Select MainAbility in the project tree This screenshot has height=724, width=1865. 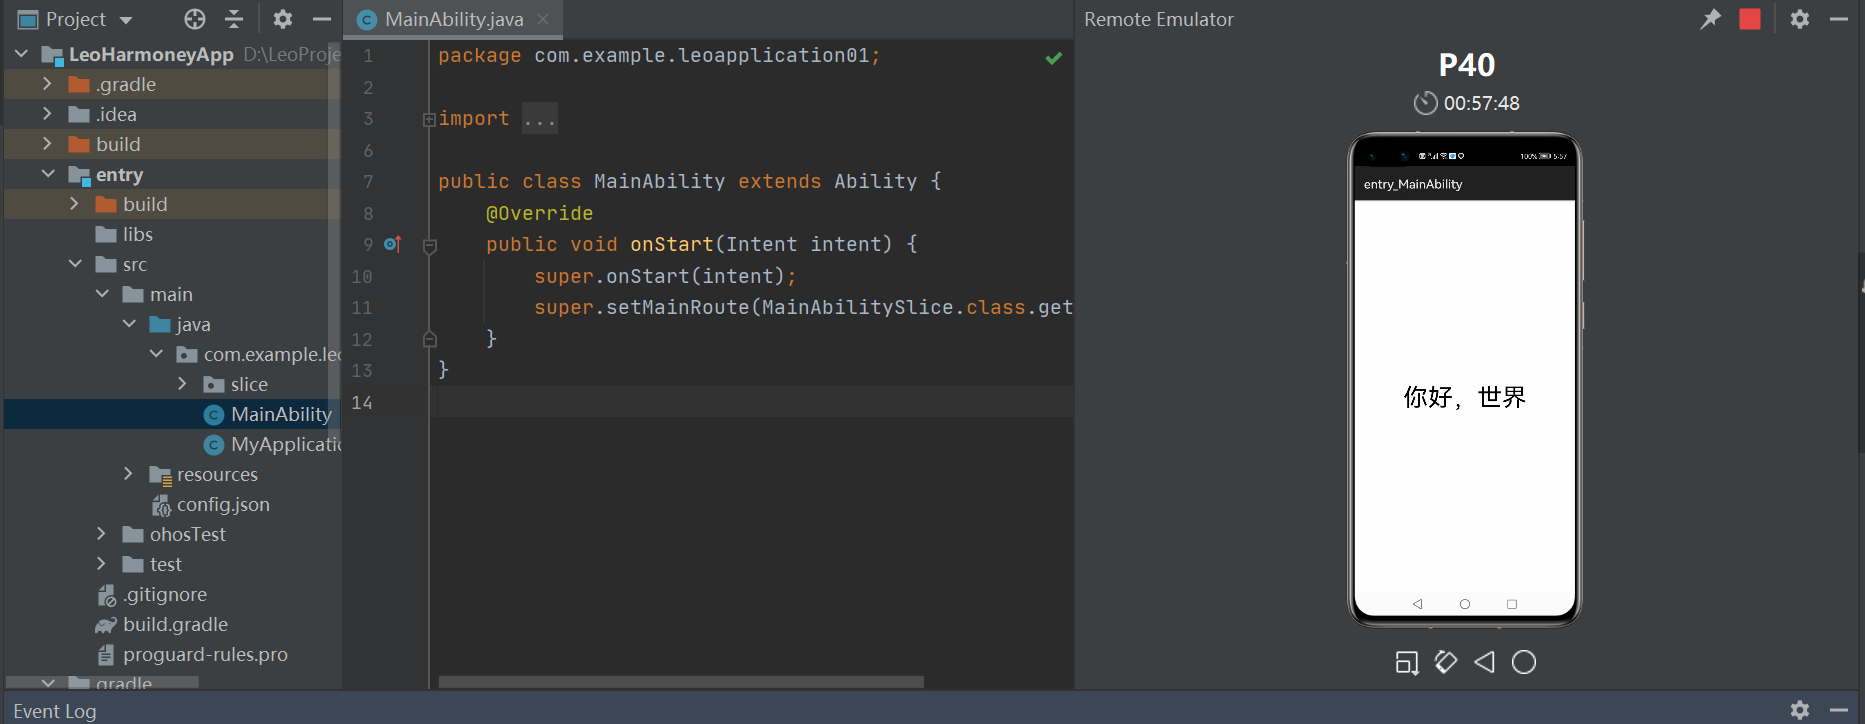281,414
